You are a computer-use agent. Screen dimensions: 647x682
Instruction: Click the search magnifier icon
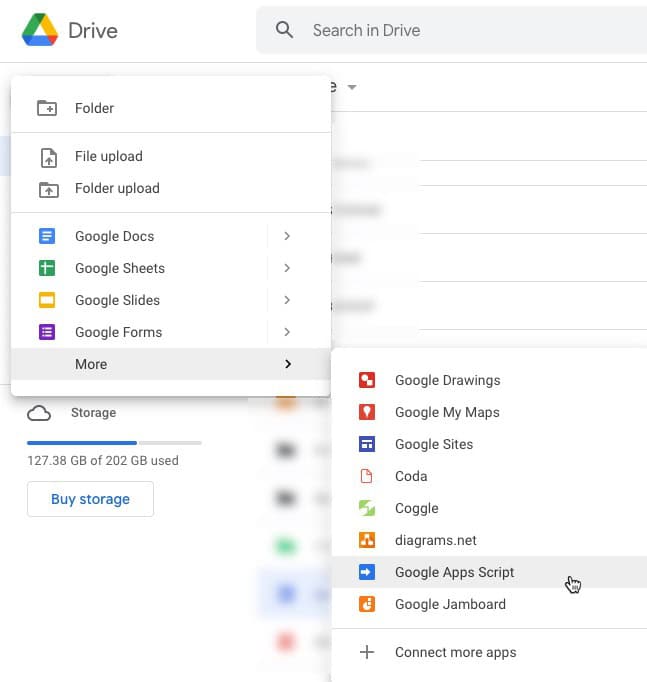284,30
